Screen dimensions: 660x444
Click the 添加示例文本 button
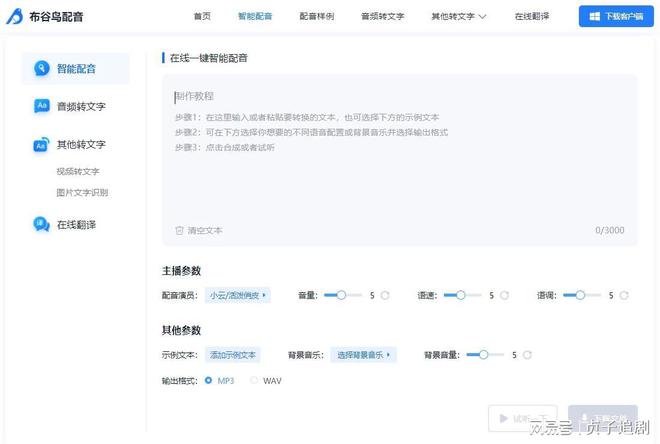pyautogui.click(x=233, y=355)
